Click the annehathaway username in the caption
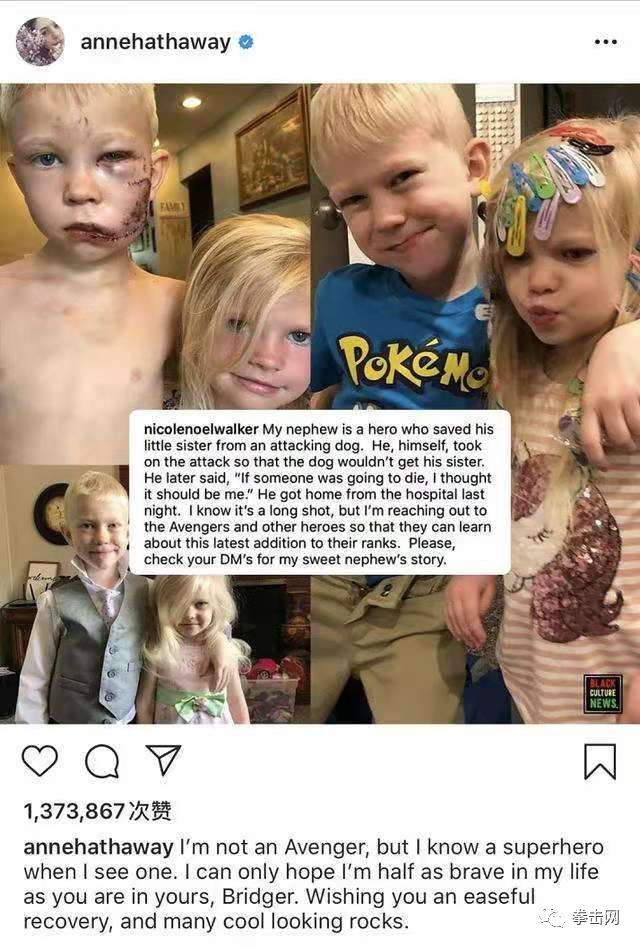Screen dimensions: 640x946 (x=98, y=847)
